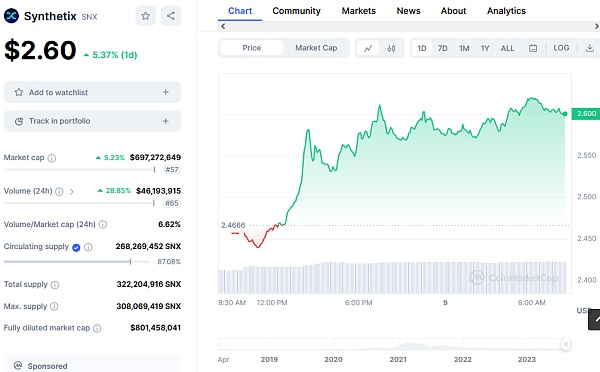Select the line chart view icon
Image resolution: width=600 pixels, height=372 pixels.
(368, 48)
